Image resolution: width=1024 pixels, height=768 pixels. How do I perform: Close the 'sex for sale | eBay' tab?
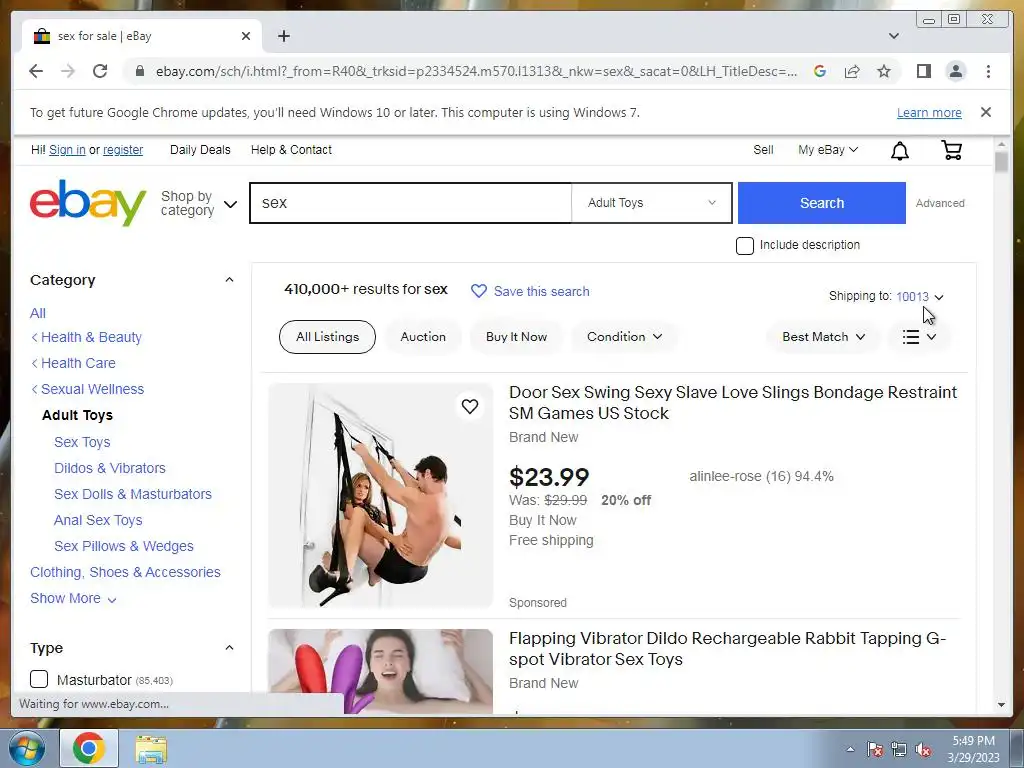(x=246, y=36)
